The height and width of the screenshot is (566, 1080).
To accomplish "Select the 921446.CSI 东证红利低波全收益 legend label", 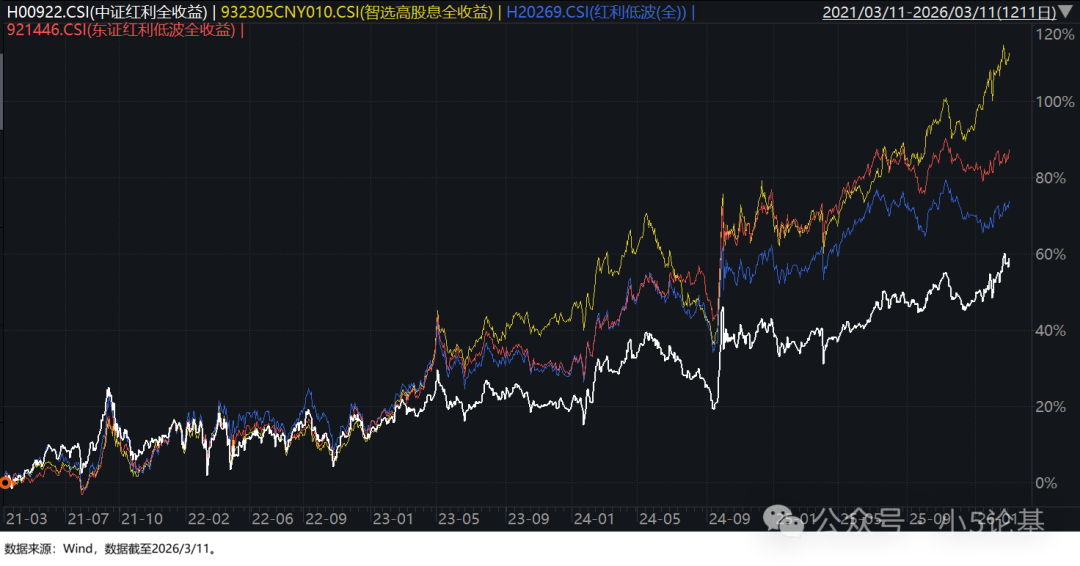I will coord(122,30).
